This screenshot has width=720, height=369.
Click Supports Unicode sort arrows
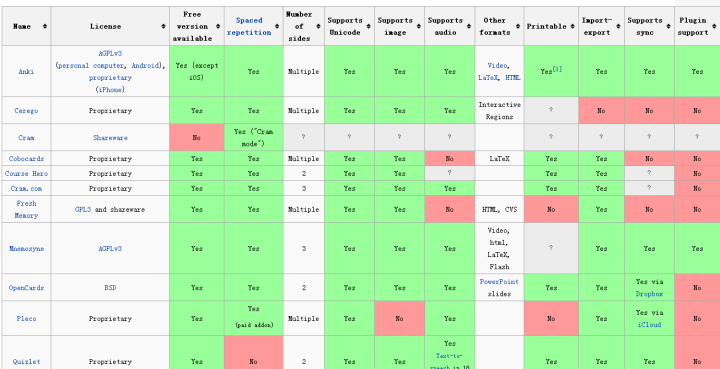pyautogui.click(x=368, y=27)
